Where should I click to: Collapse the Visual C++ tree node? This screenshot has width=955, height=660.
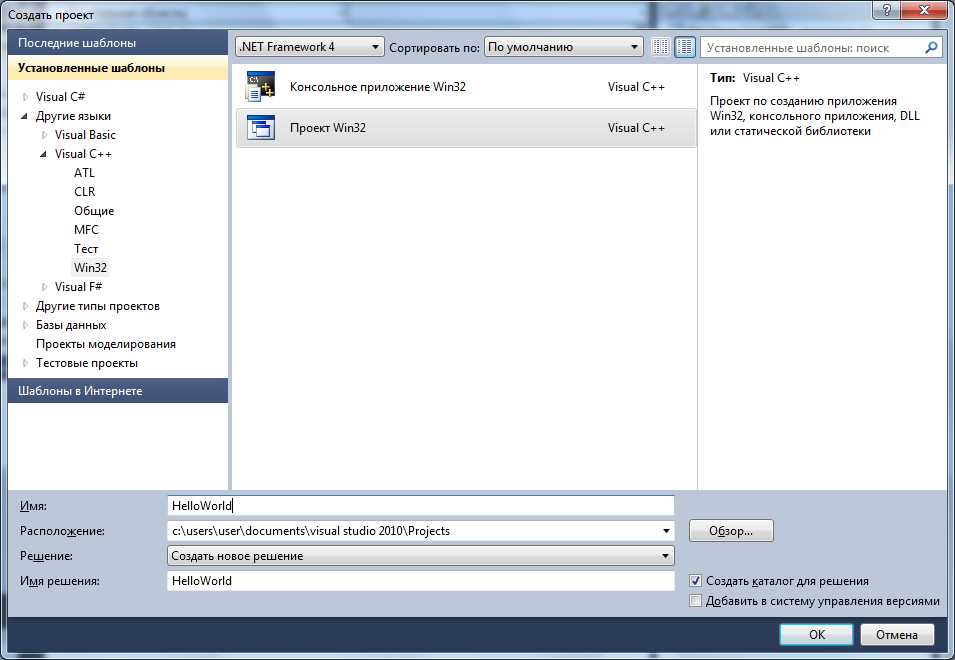[44, 154]
